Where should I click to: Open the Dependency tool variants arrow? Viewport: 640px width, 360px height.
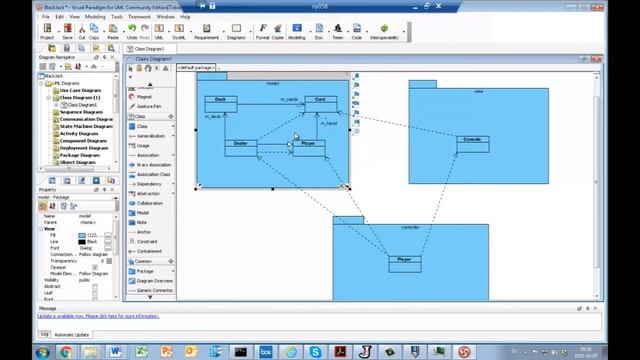pyautogui.click(x=173, y=184)
